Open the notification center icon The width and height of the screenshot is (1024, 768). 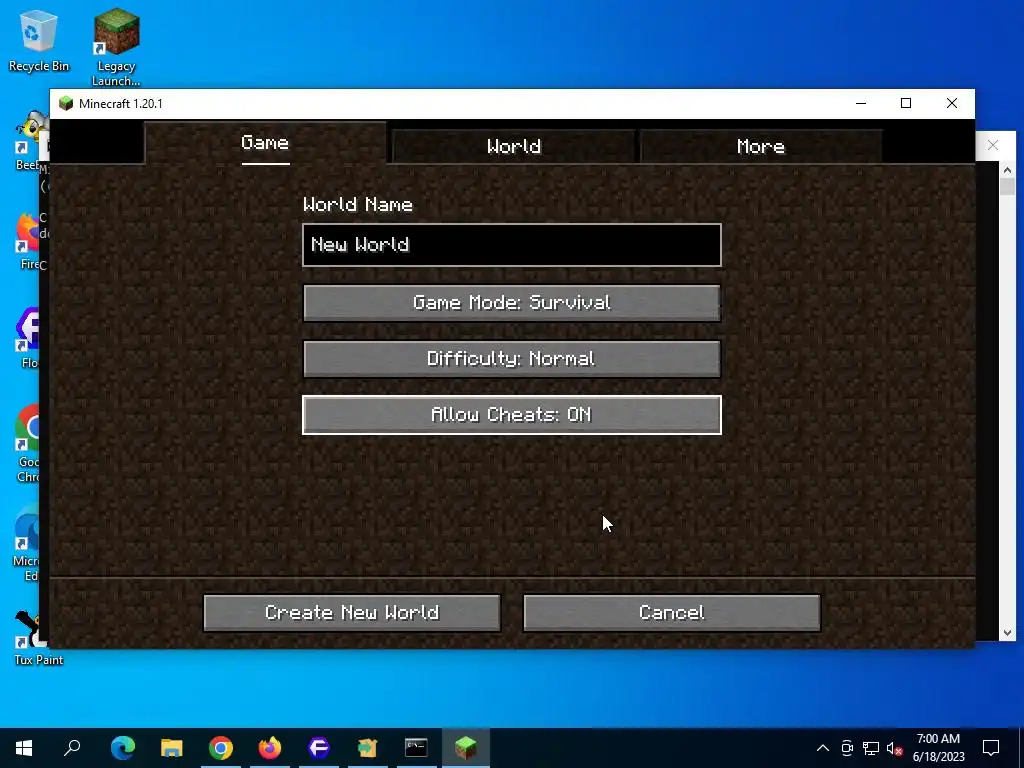click(x=991, y=748)
